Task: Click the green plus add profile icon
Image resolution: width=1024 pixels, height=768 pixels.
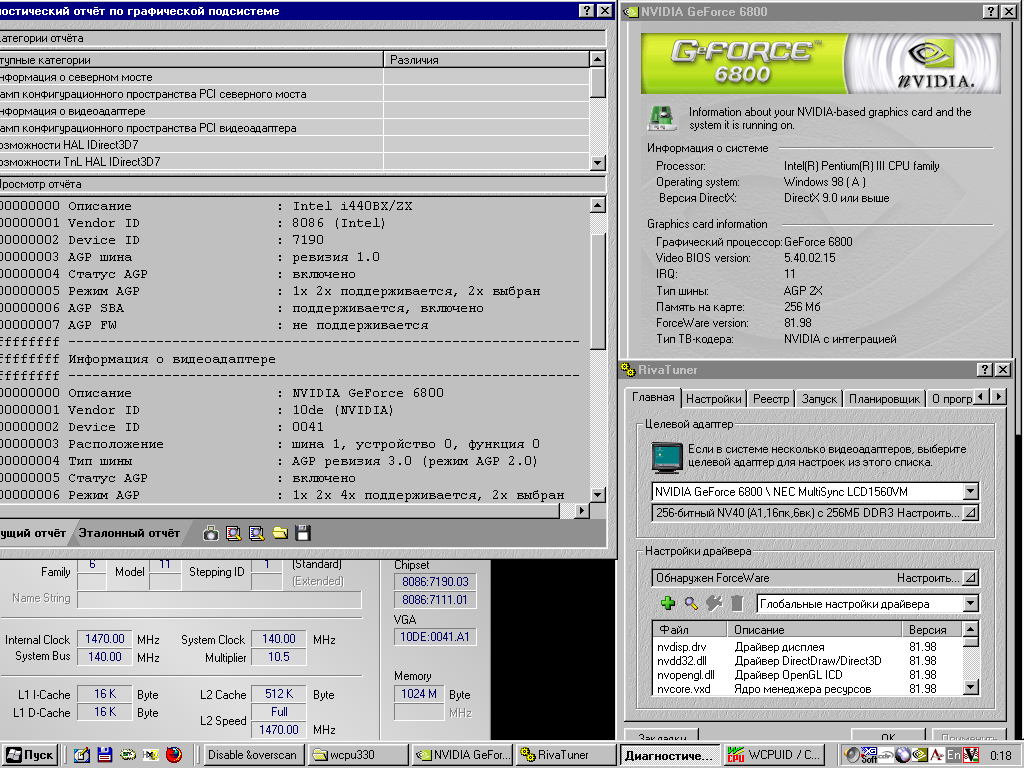Action: 669,603
